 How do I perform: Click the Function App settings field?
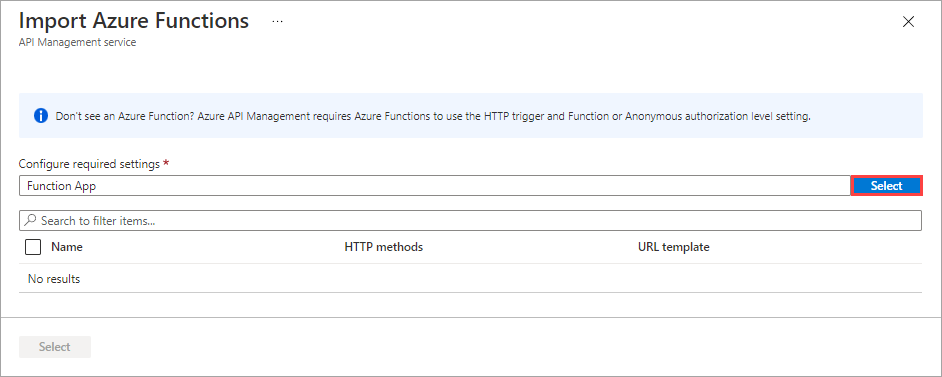coord(435,186)
